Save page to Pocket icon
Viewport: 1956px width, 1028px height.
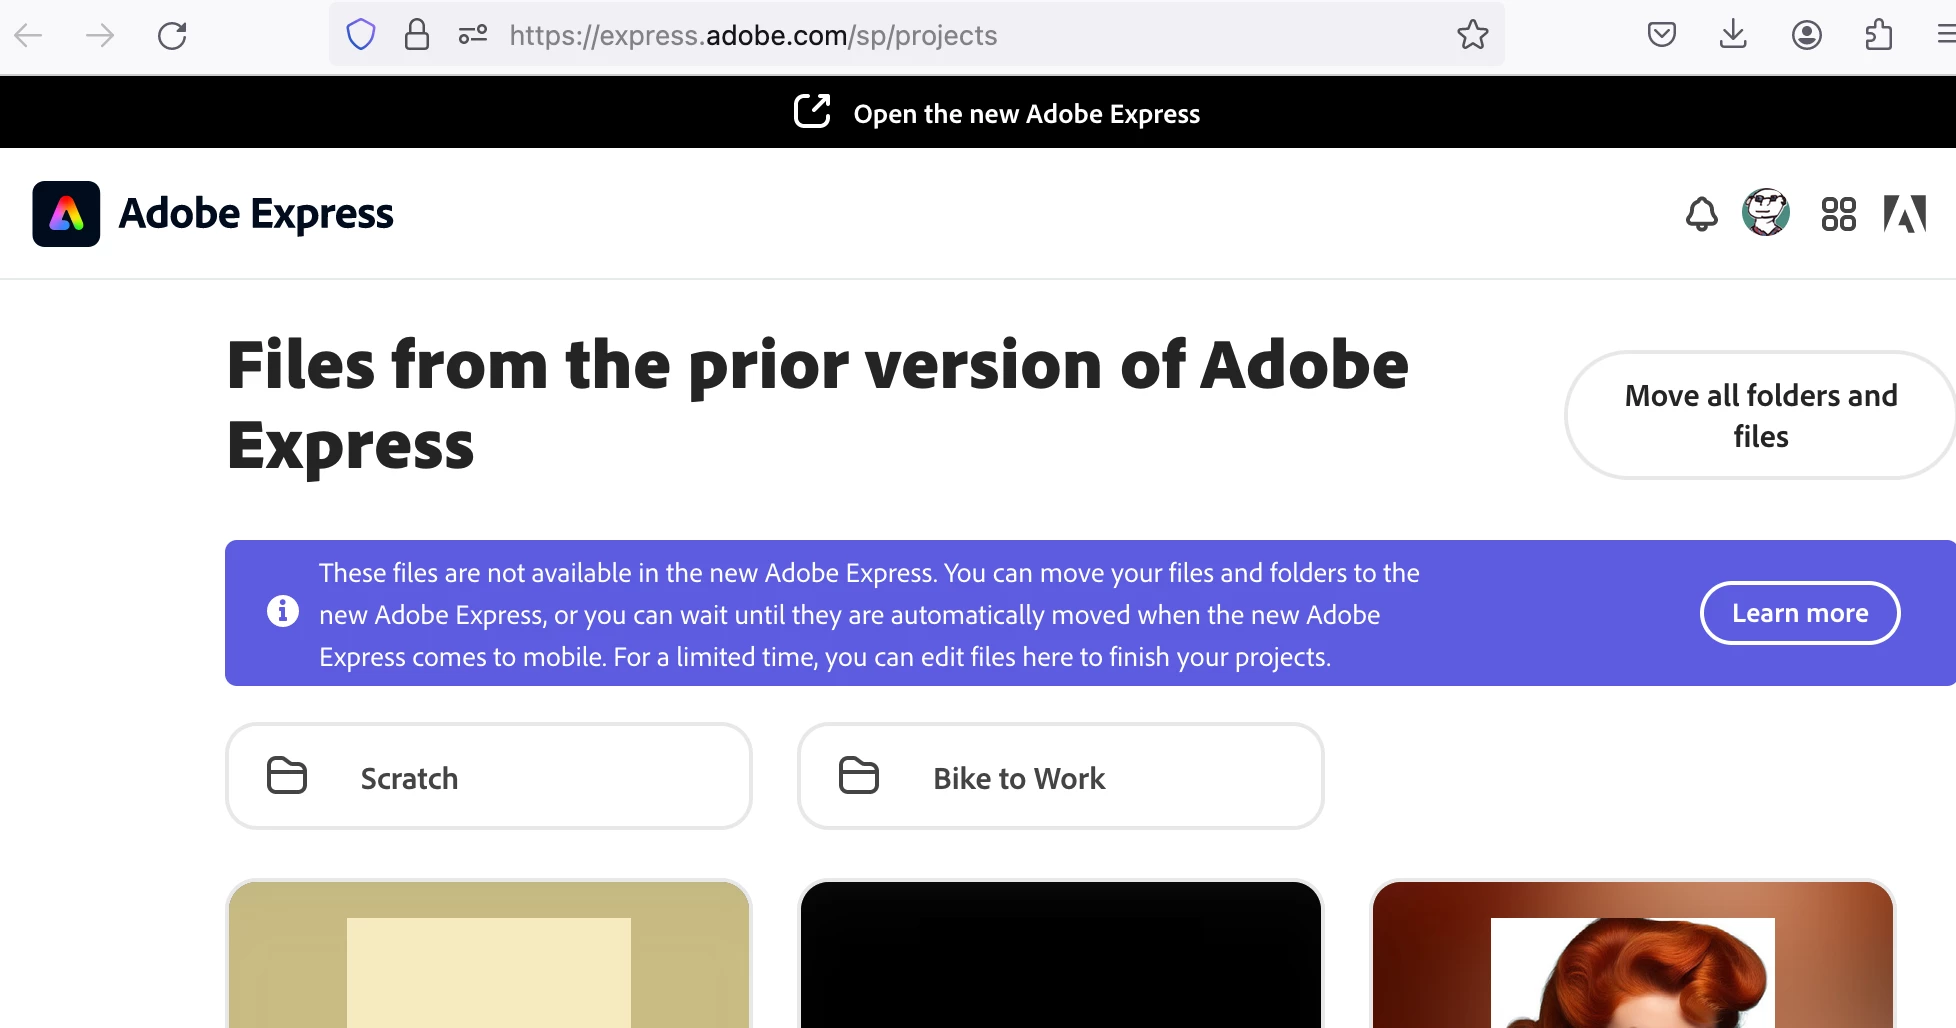point(1662,35)
